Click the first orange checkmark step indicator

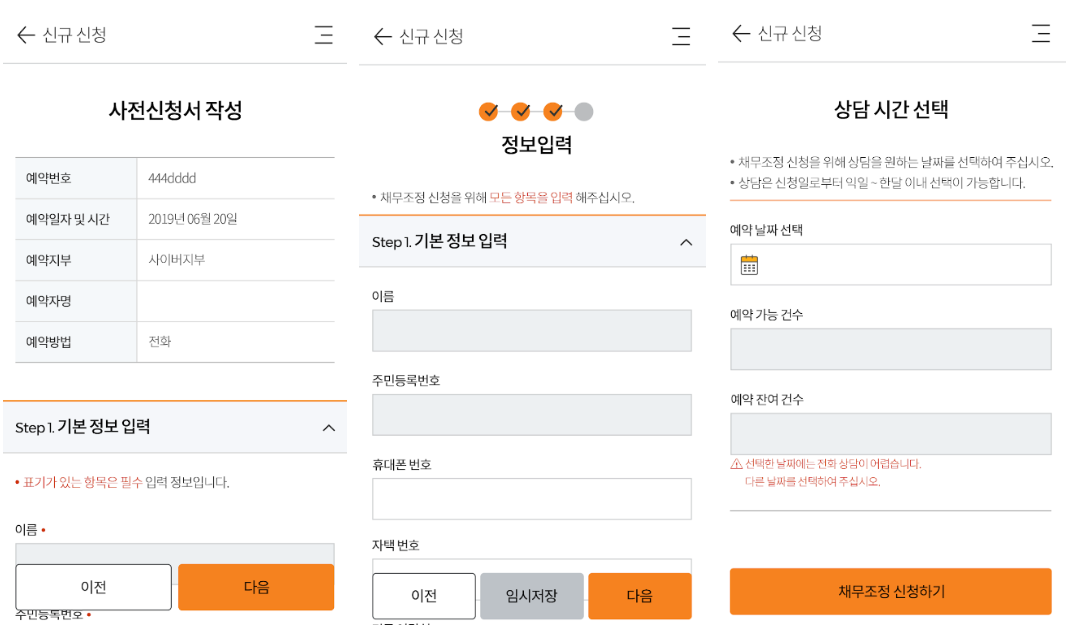tap(489, 113)
